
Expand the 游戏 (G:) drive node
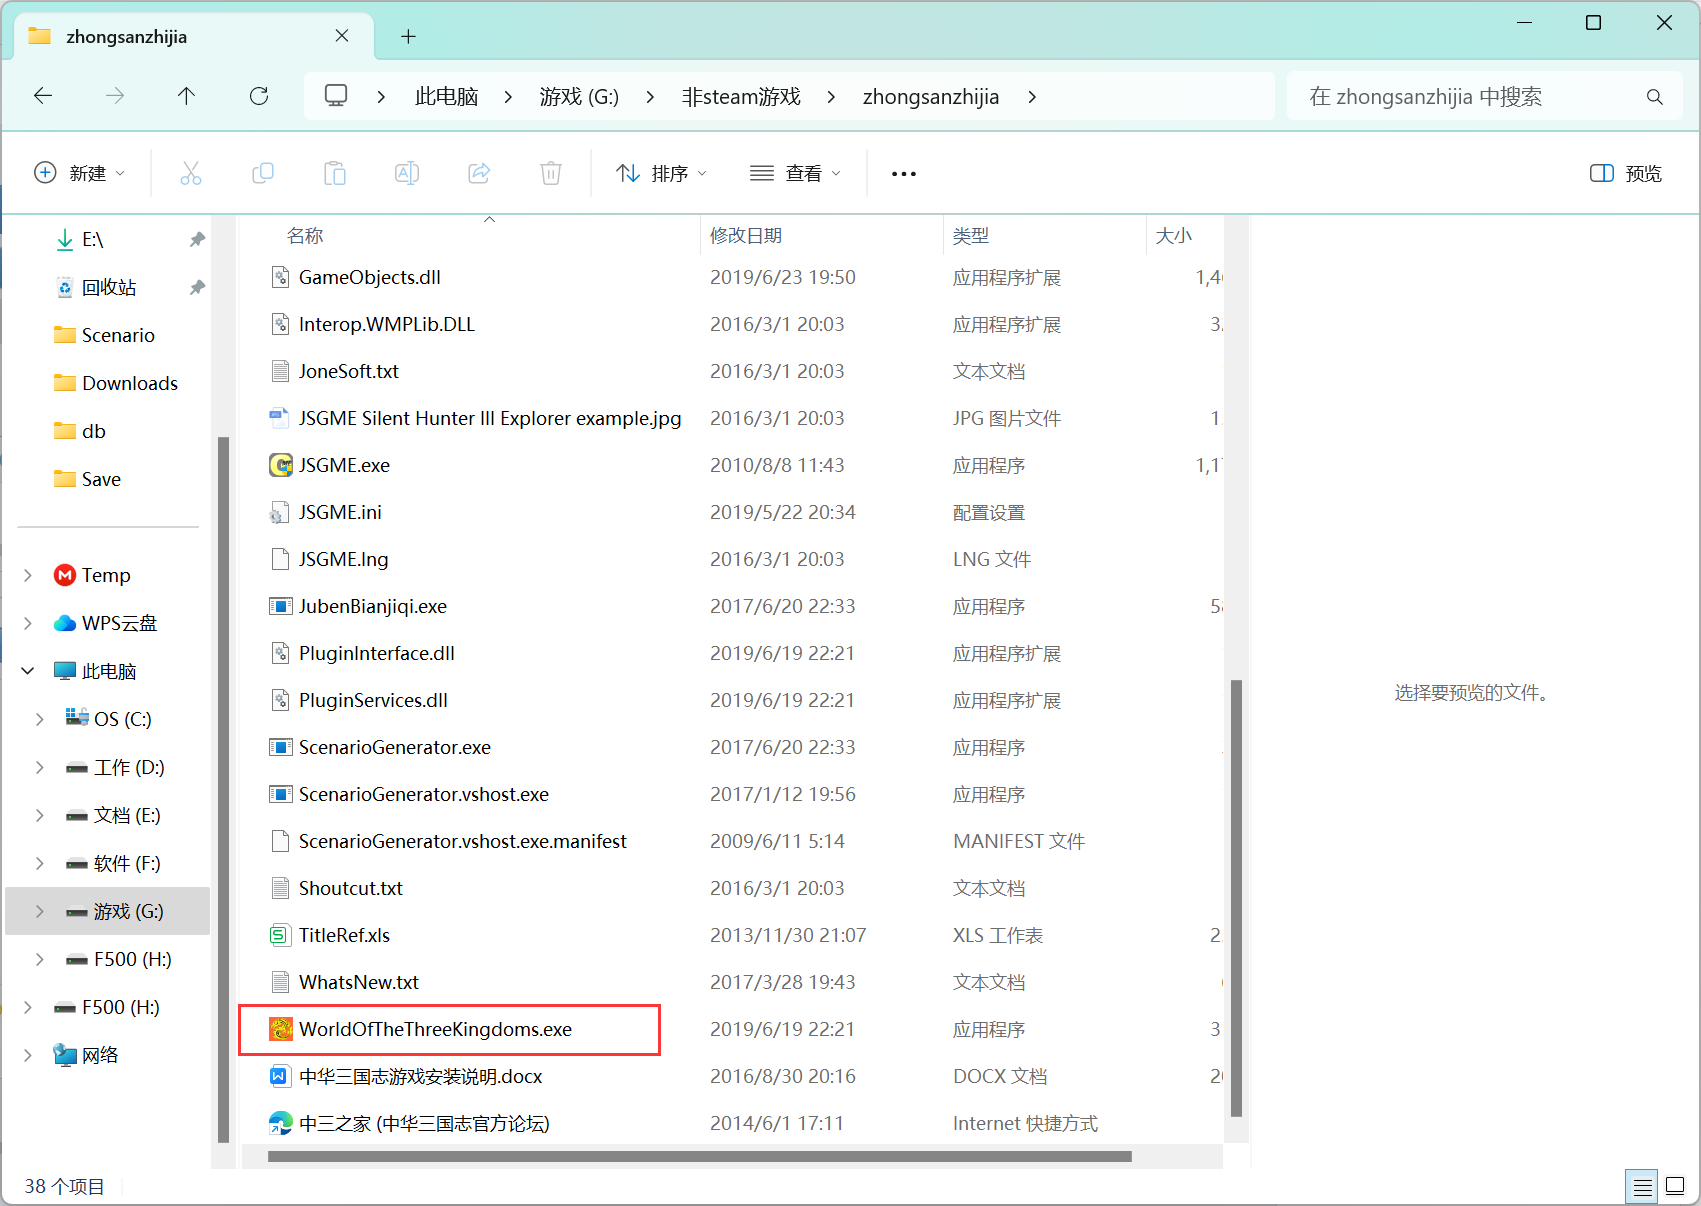point(40,911)
